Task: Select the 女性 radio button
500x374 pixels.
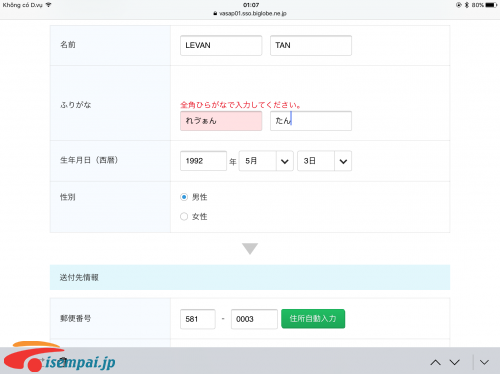Action: tap(184, 217)
